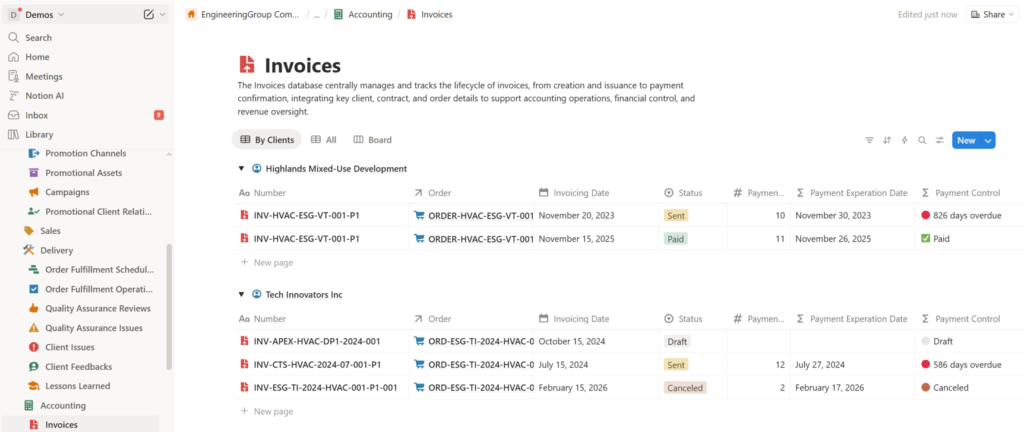Open Meetings in the sidebar
The image size is (1024, 432).
click(44, 76)
